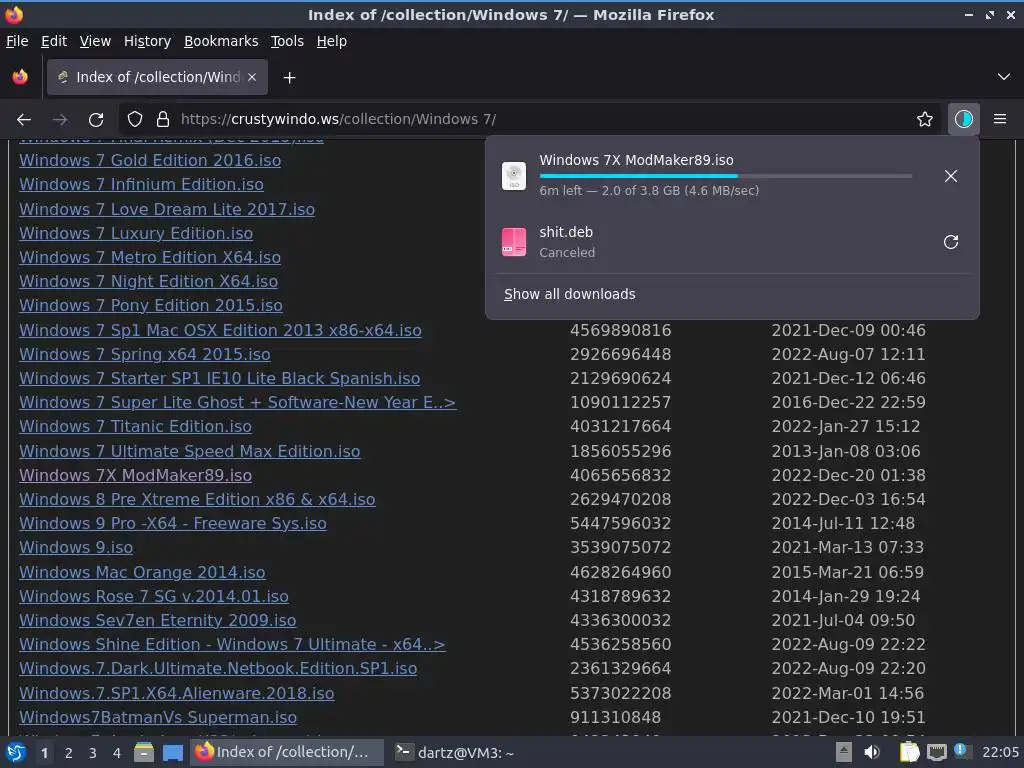This screenshot has height=768, width=1024.
Task: Click the download progress bar
Action: [x=726, y=176]
